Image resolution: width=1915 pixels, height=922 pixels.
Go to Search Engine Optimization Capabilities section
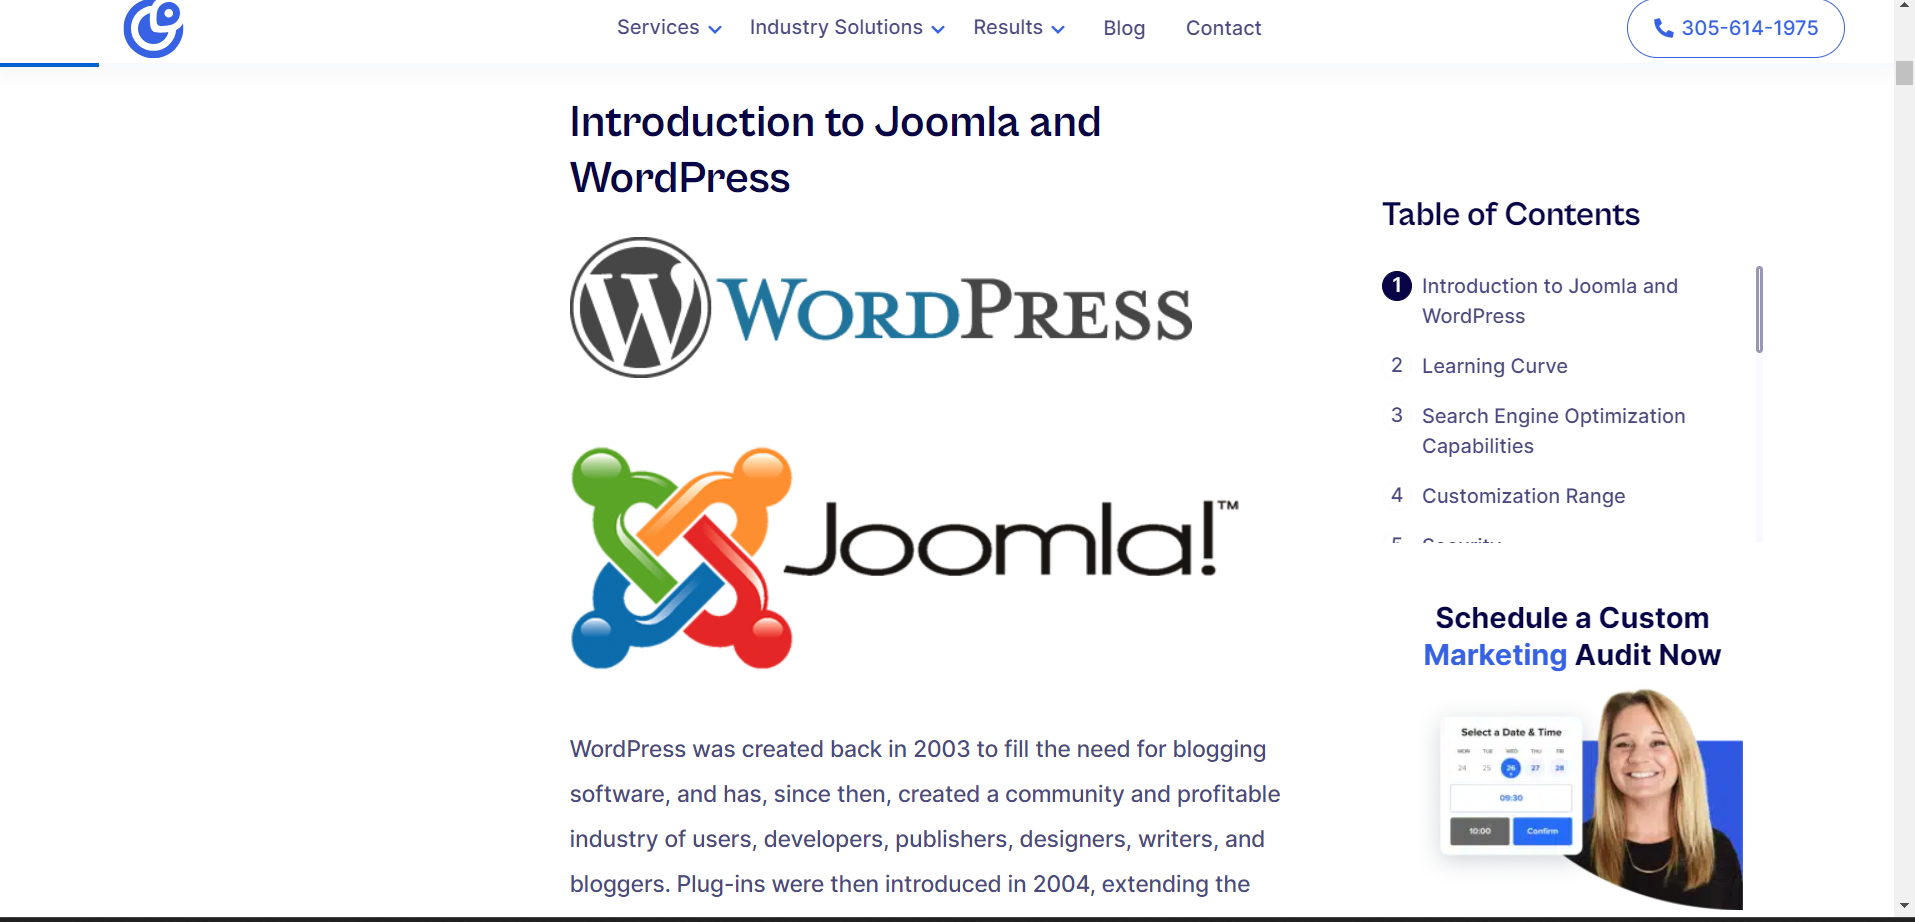1554,431
